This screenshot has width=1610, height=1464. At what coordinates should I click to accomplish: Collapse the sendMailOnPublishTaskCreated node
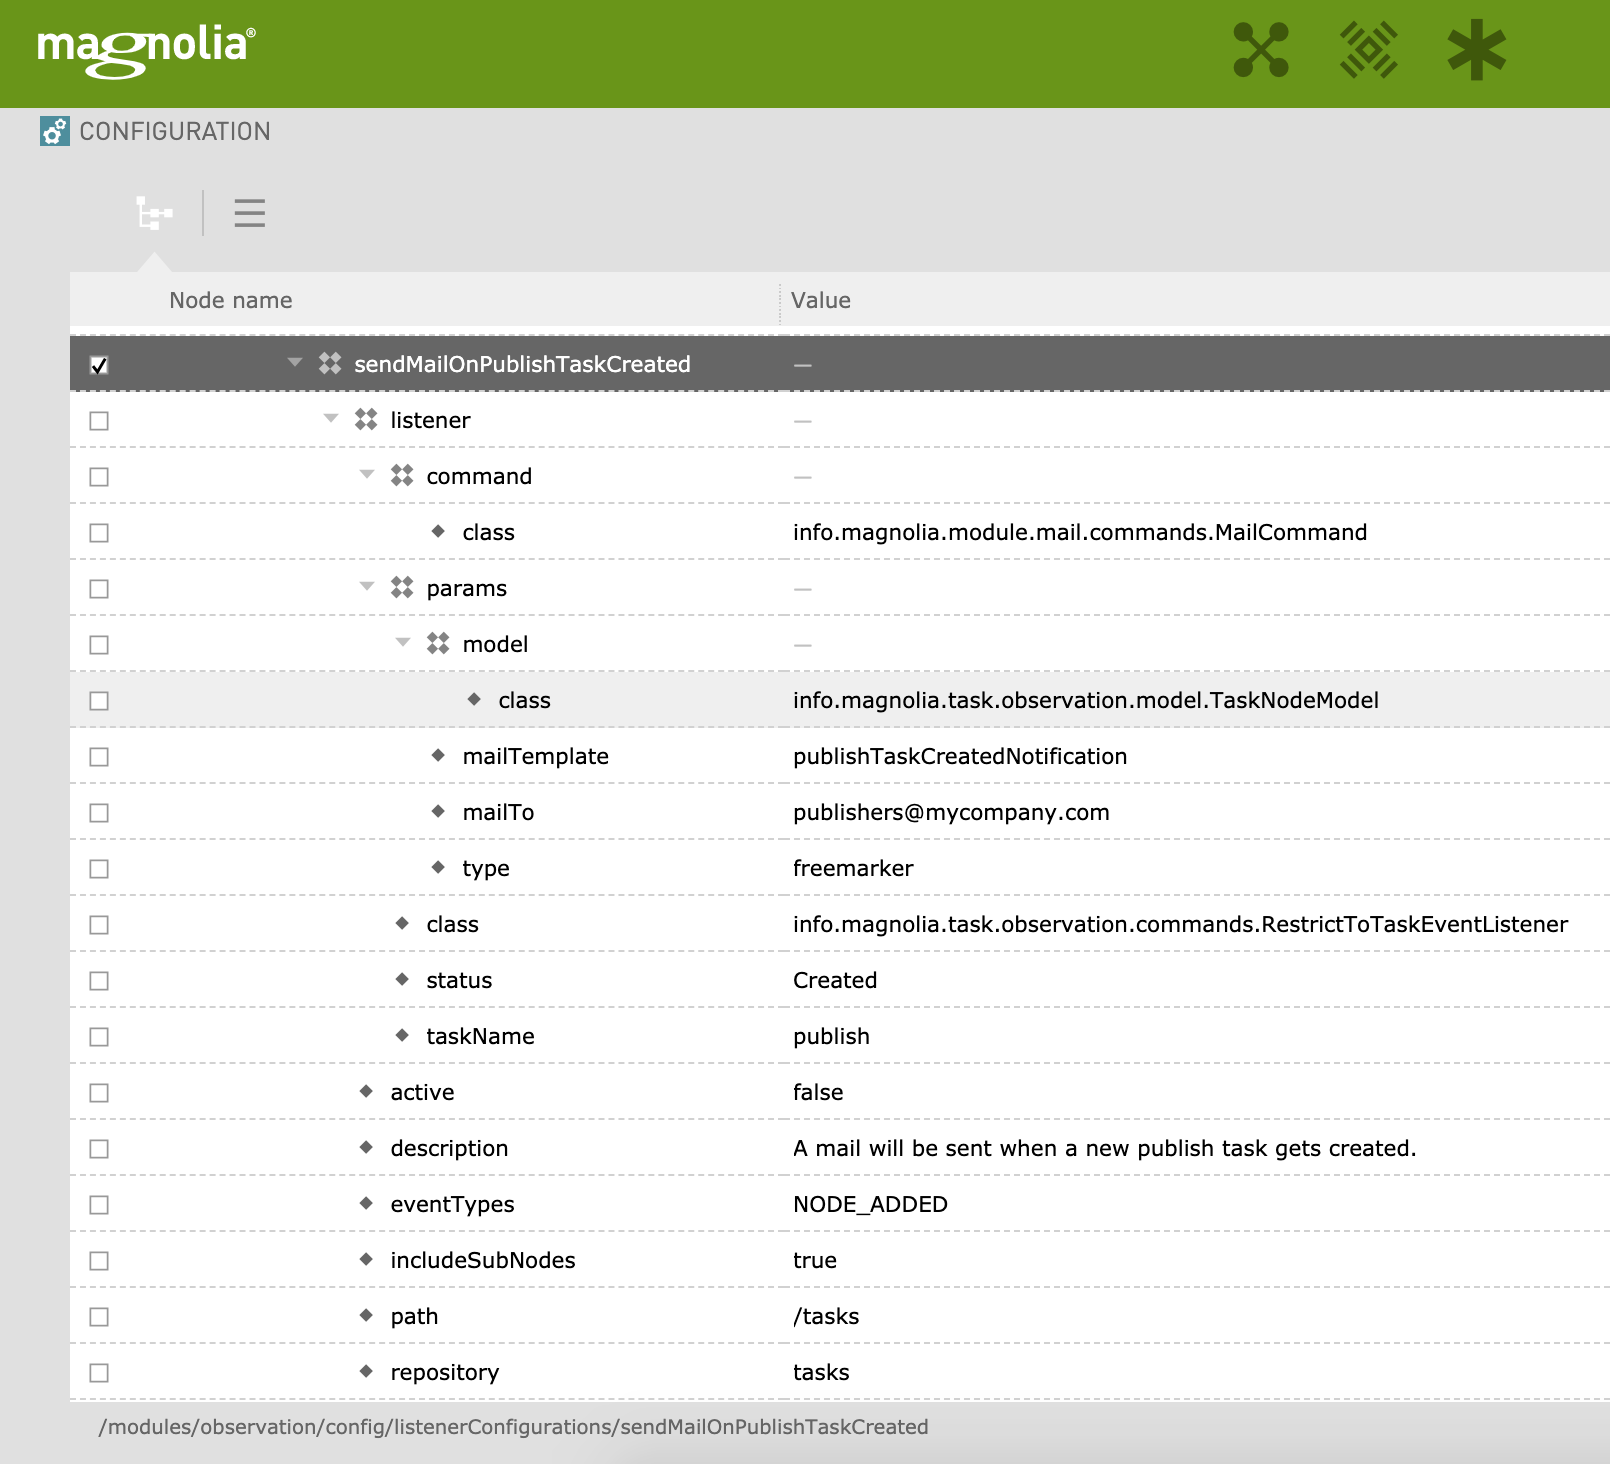(x=294, y=364)
